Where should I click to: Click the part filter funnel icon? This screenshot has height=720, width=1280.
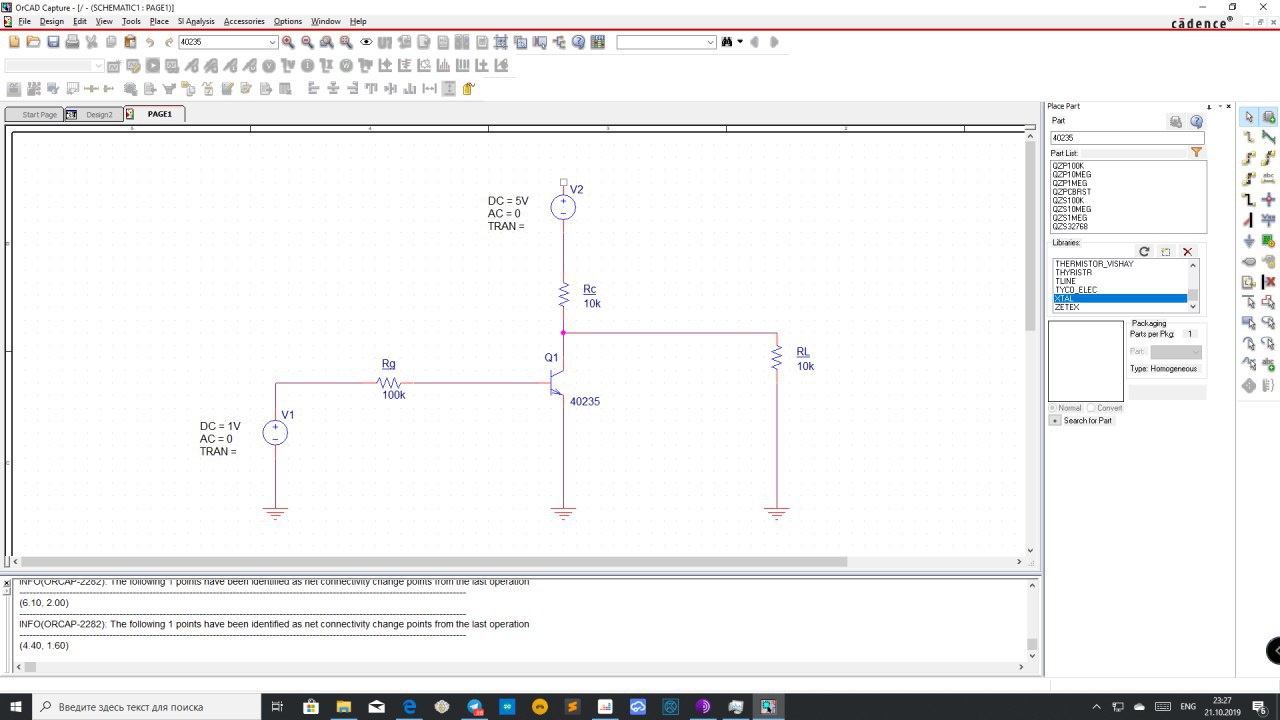click(x=1196, y=152)
